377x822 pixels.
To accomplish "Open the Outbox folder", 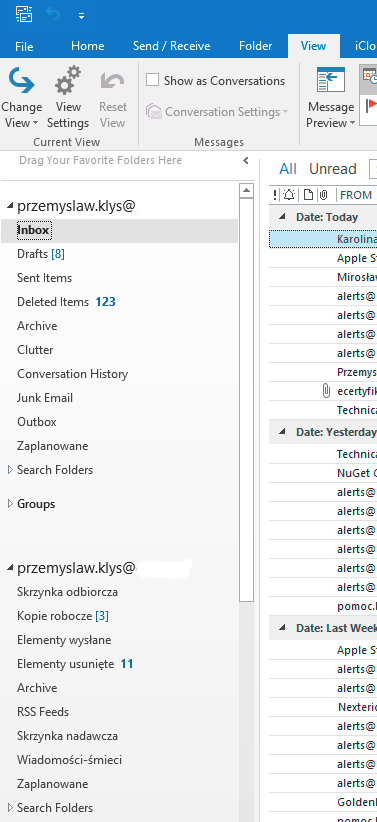I will [37, 422].
